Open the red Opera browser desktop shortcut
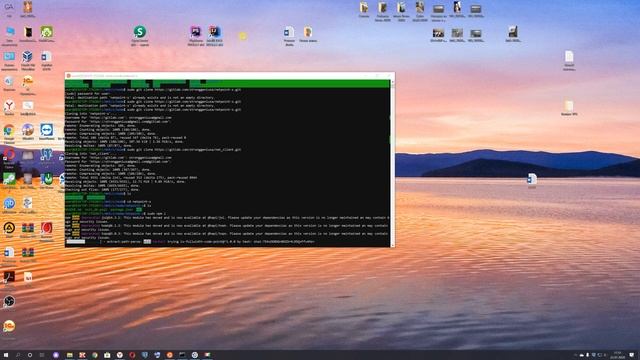640x360 pixels. [x=9, y=155]
